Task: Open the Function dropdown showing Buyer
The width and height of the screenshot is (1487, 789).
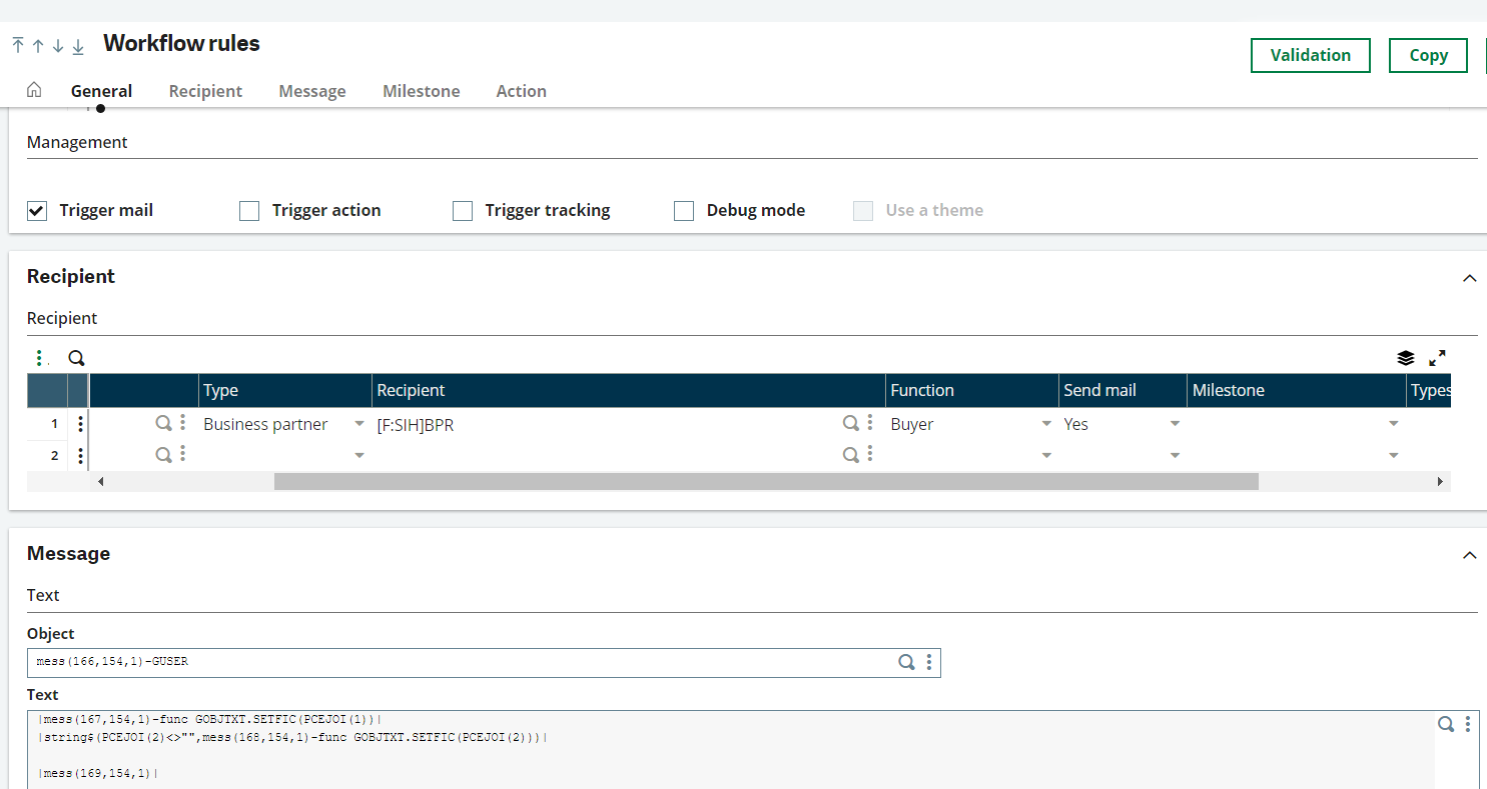Action: click(x=1047, y=423)
